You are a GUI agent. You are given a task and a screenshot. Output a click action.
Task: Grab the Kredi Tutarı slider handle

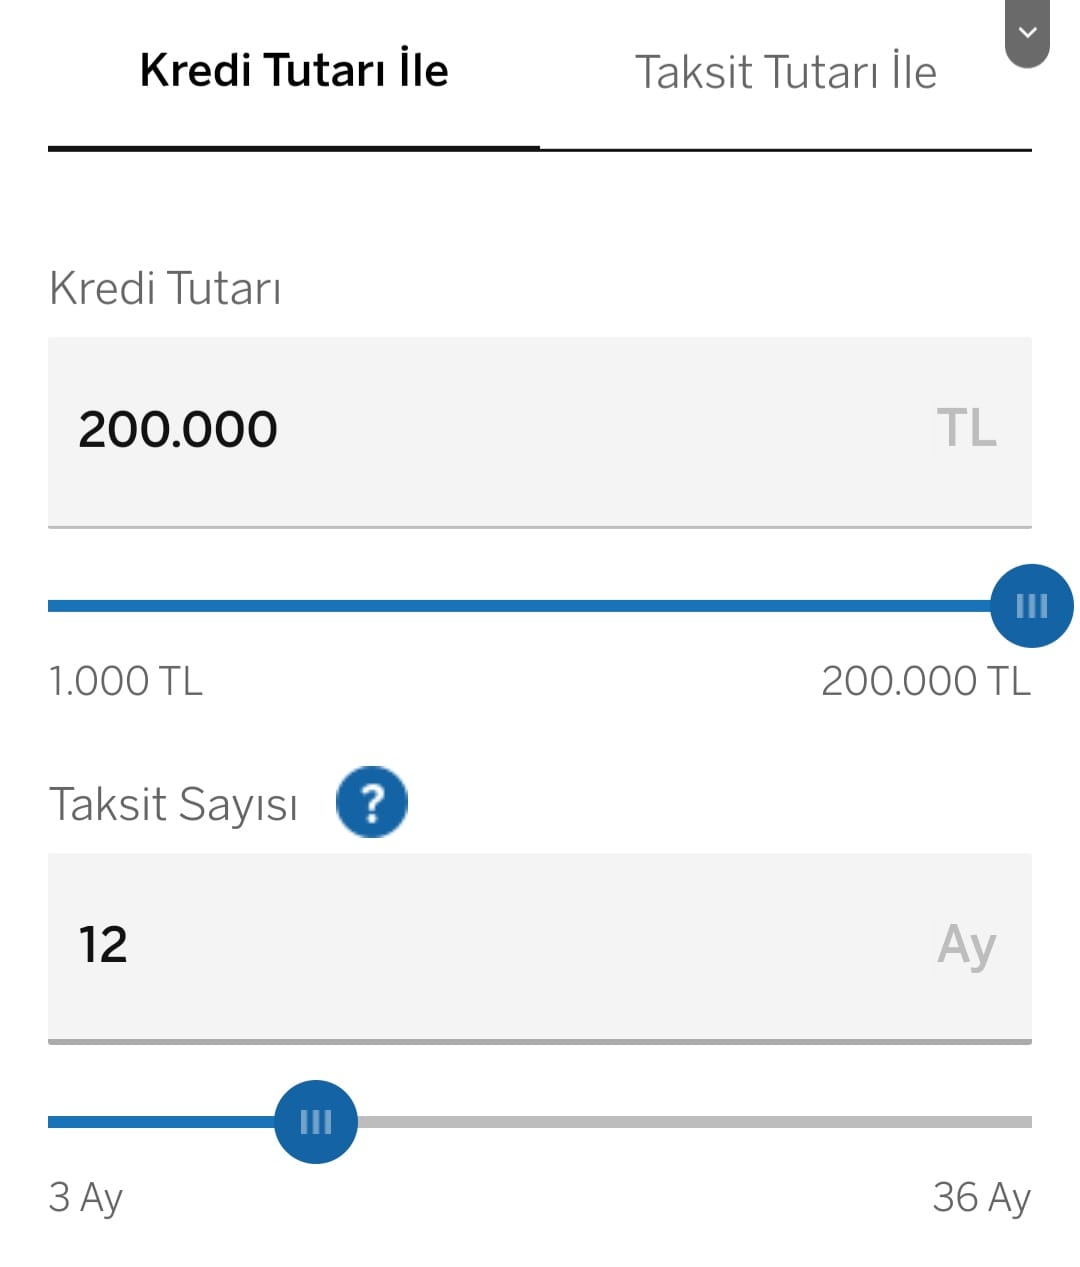coord(1032,606)
